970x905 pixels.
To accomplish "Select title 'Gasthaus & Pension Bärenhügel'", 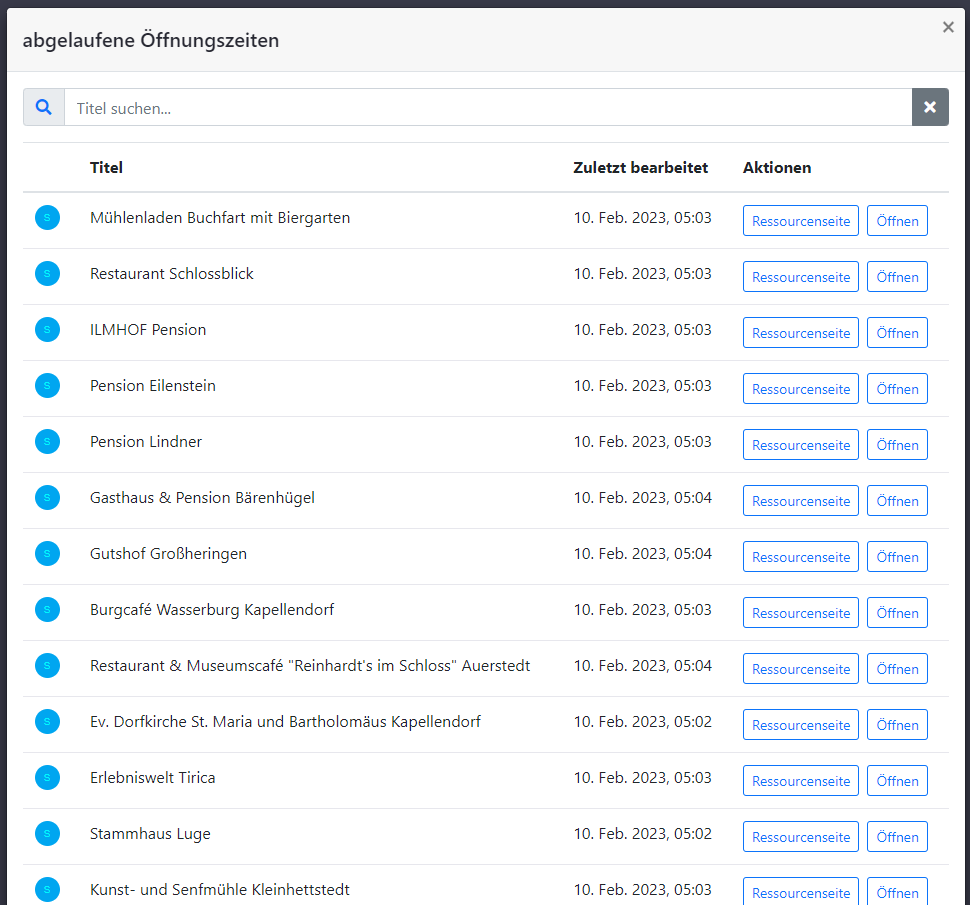I will point(202,498).
